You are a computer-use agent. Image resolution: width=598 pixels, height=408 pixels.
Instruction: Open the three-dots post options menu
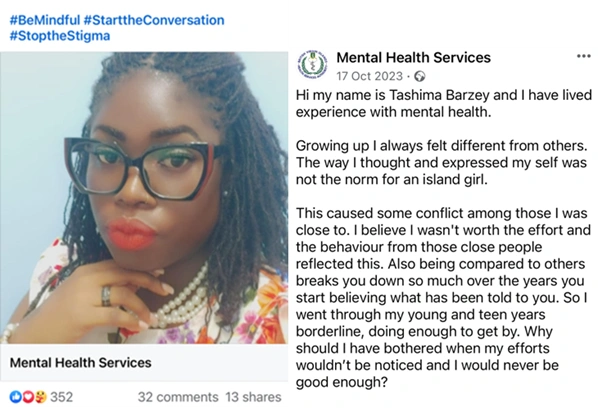(584, 56)
